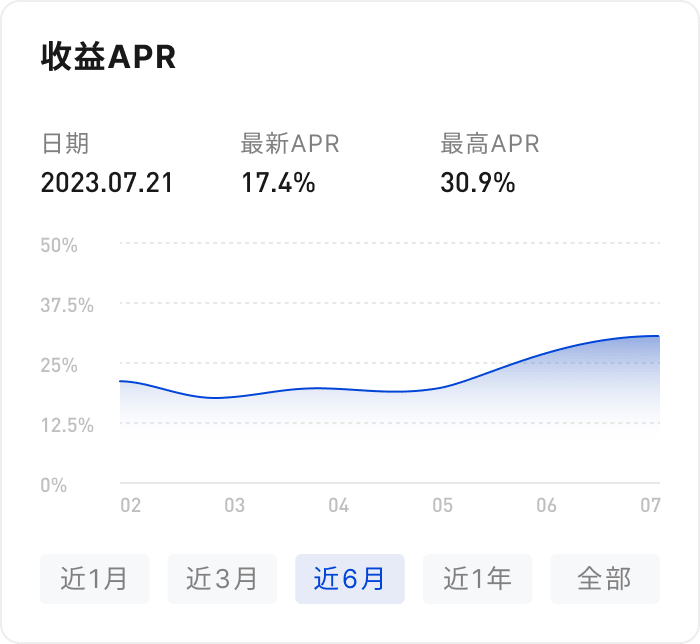The height and width of the screenshot is (644, 700).
Task: Switch to the 近3月 range tab
Action: tap(222, 578)
